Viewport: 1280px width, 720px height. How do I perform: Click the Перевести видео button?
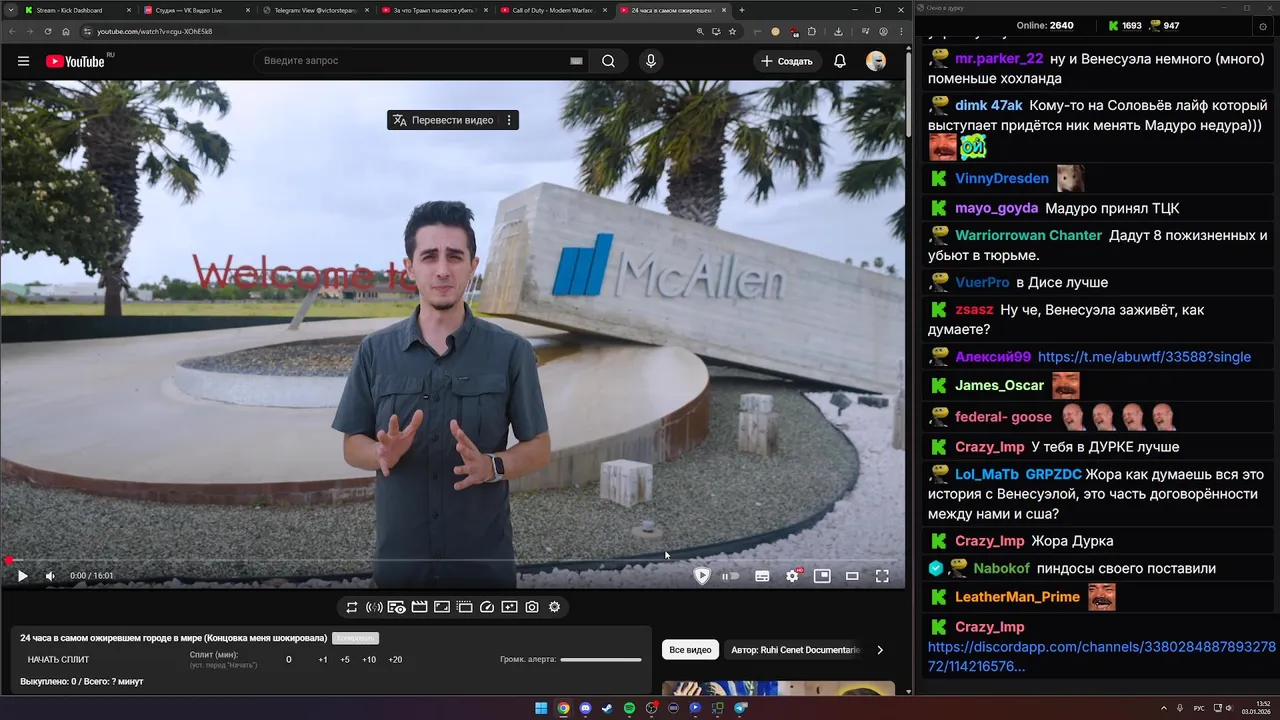pyautogui.click(x=443, y=120)
